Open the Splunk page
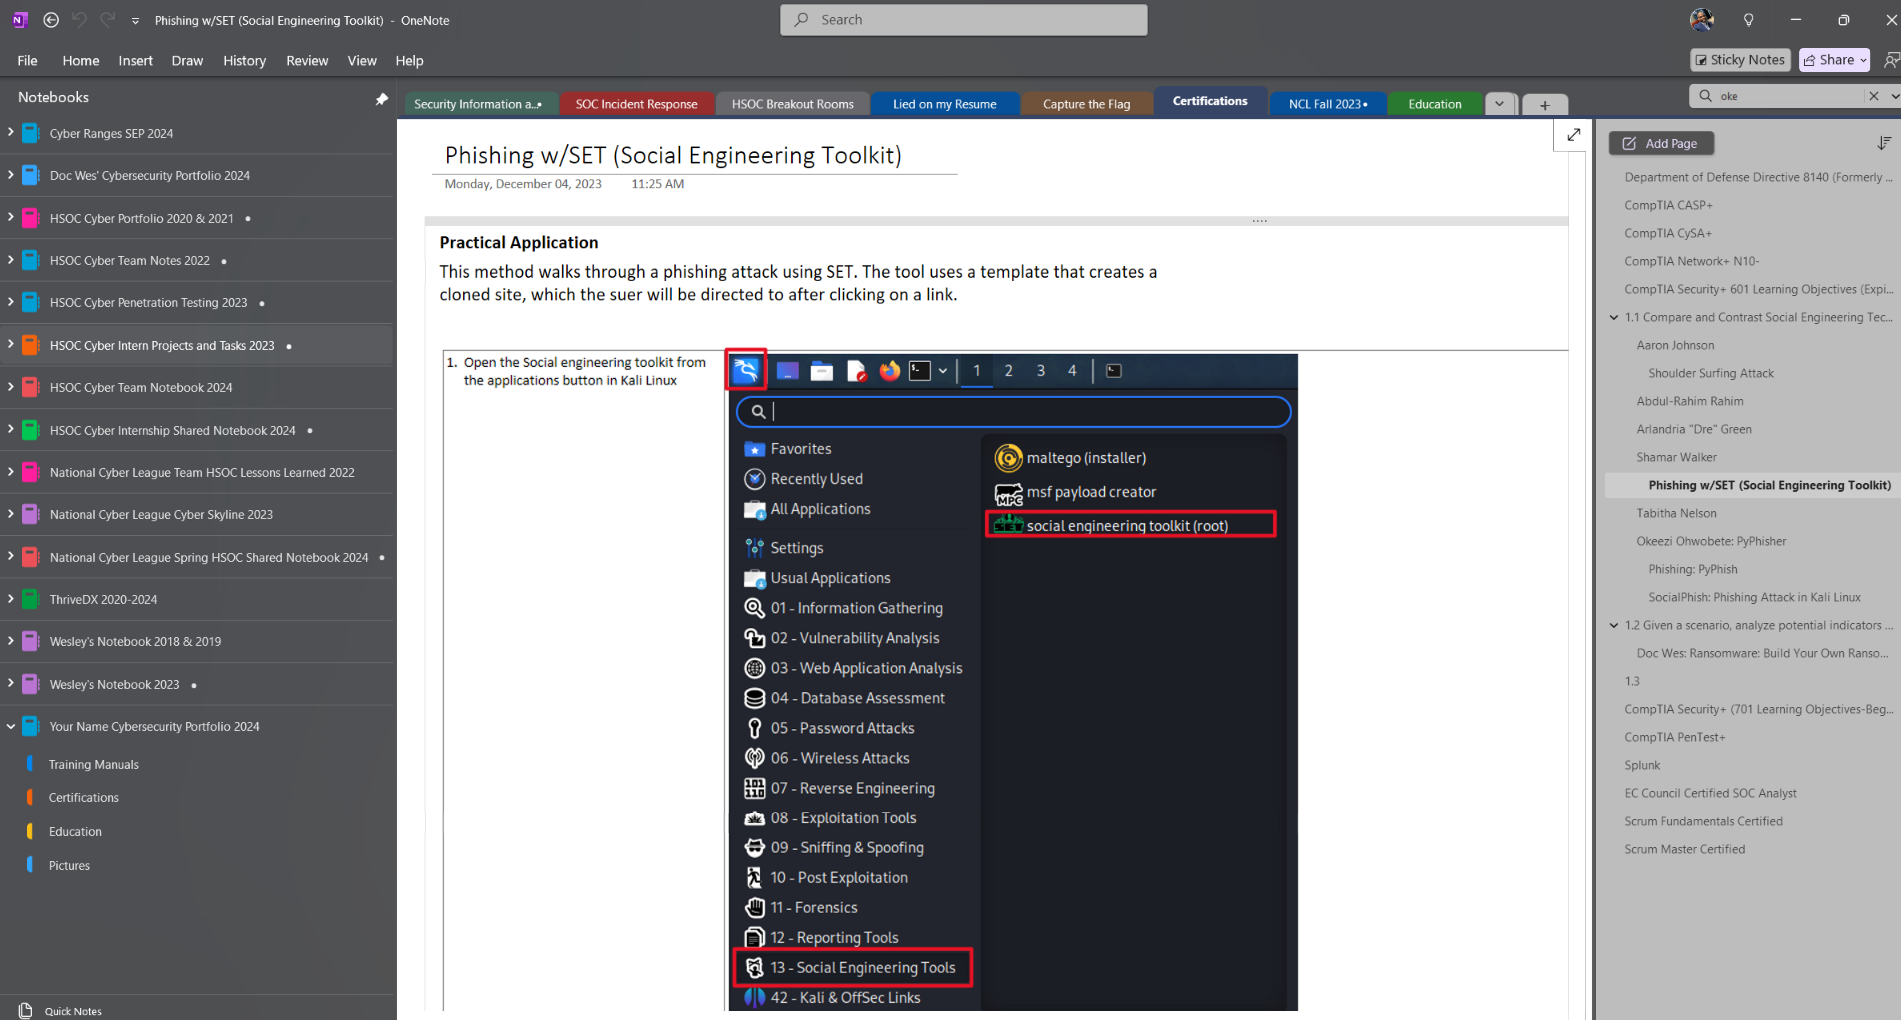This screenshot has width=1901, height=1020. (1642, 765)
